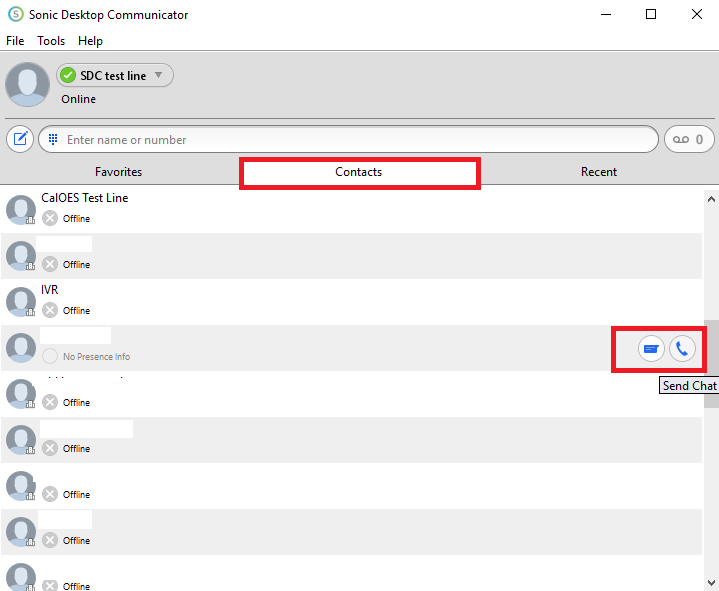
Task: Close the Sonic Desktop Communicator window
Action: pos(697,14)
